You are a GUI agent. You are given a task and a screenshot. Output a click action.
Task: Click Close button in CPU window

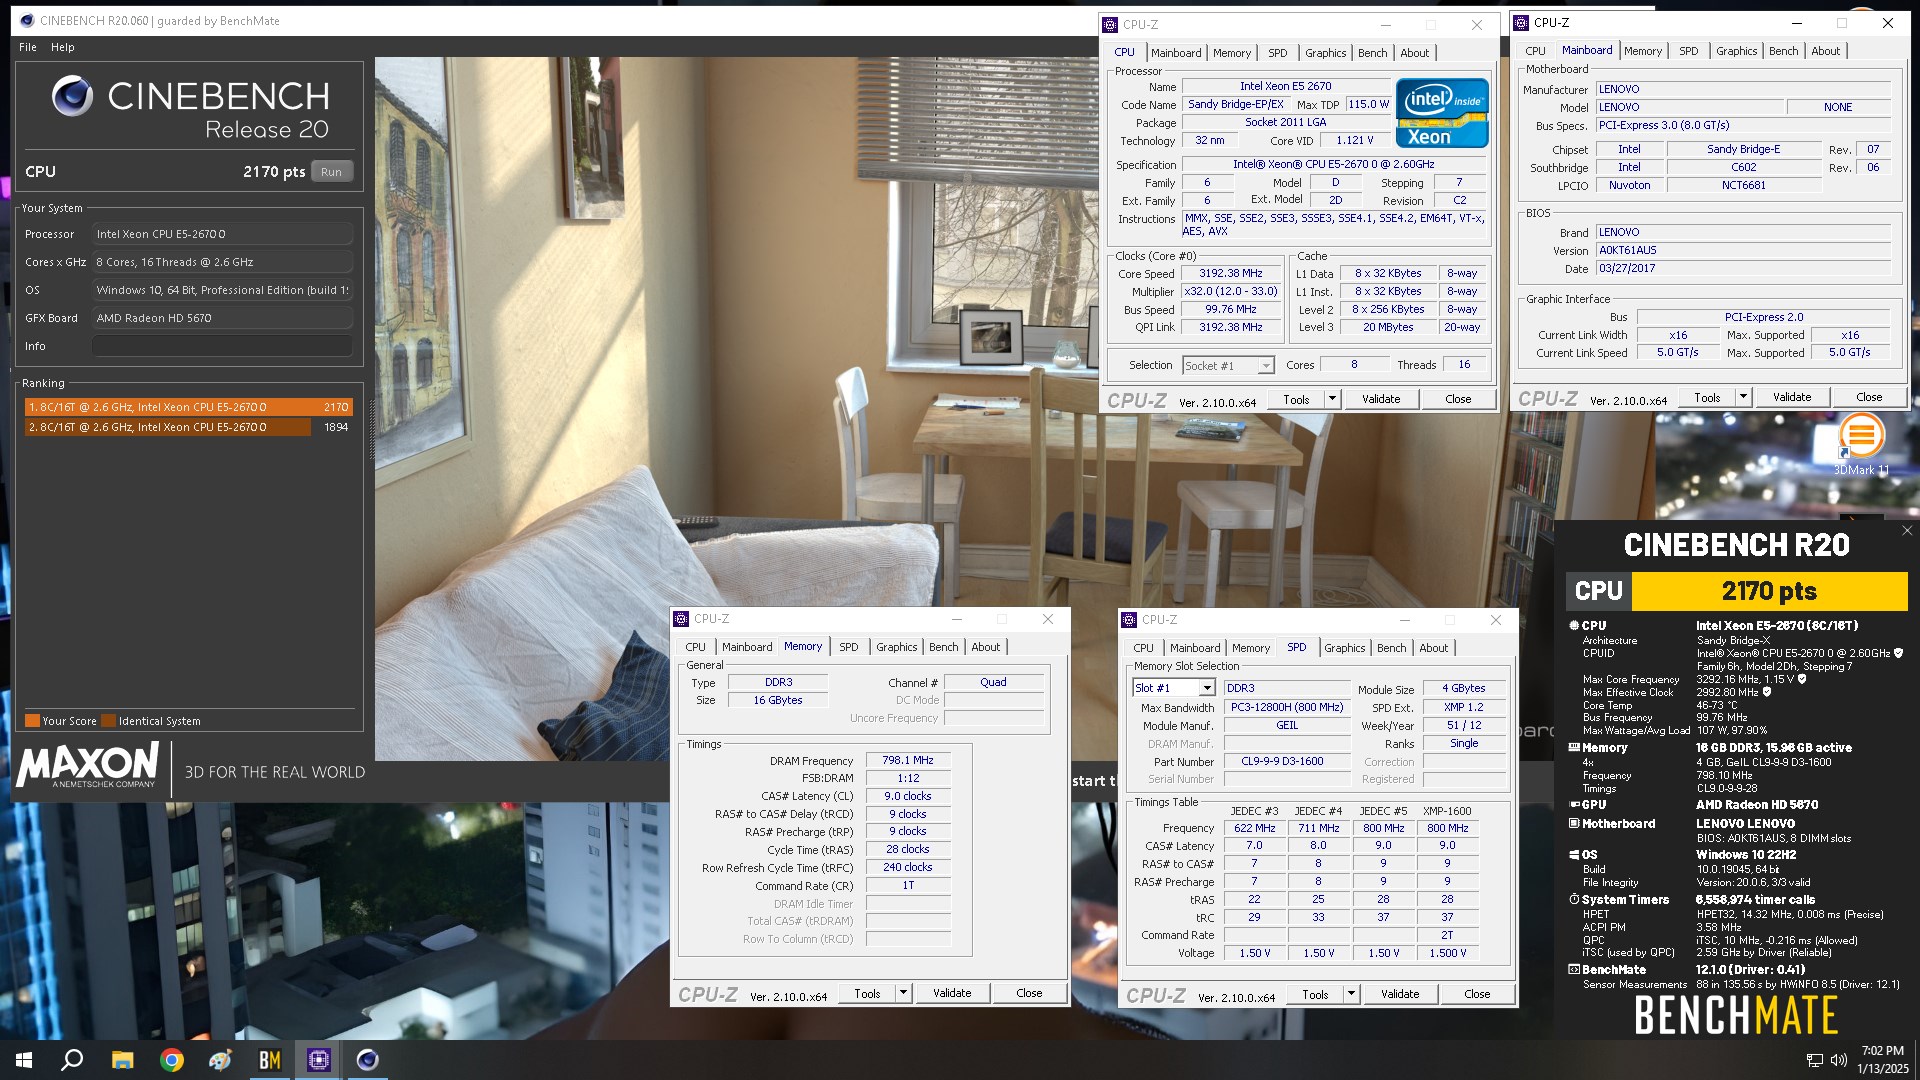click(1458, 399)
